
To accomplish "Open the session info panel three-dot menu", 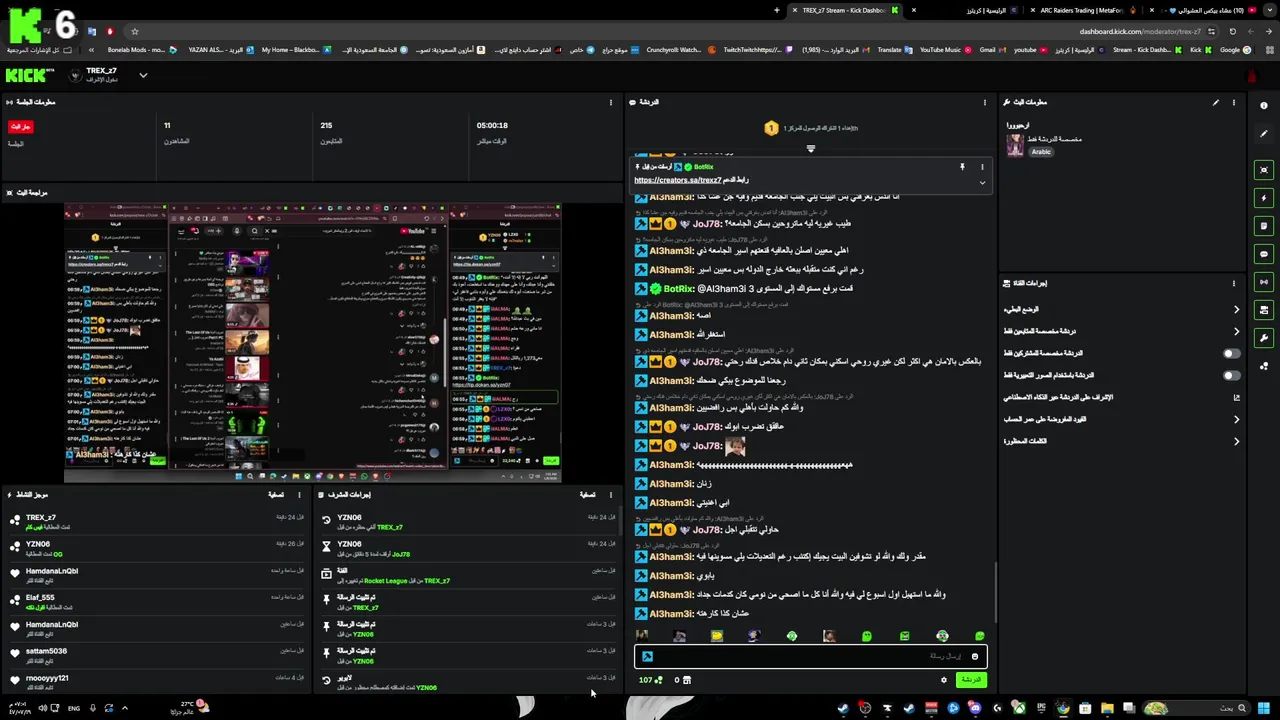I will click(x=611, y=102).
